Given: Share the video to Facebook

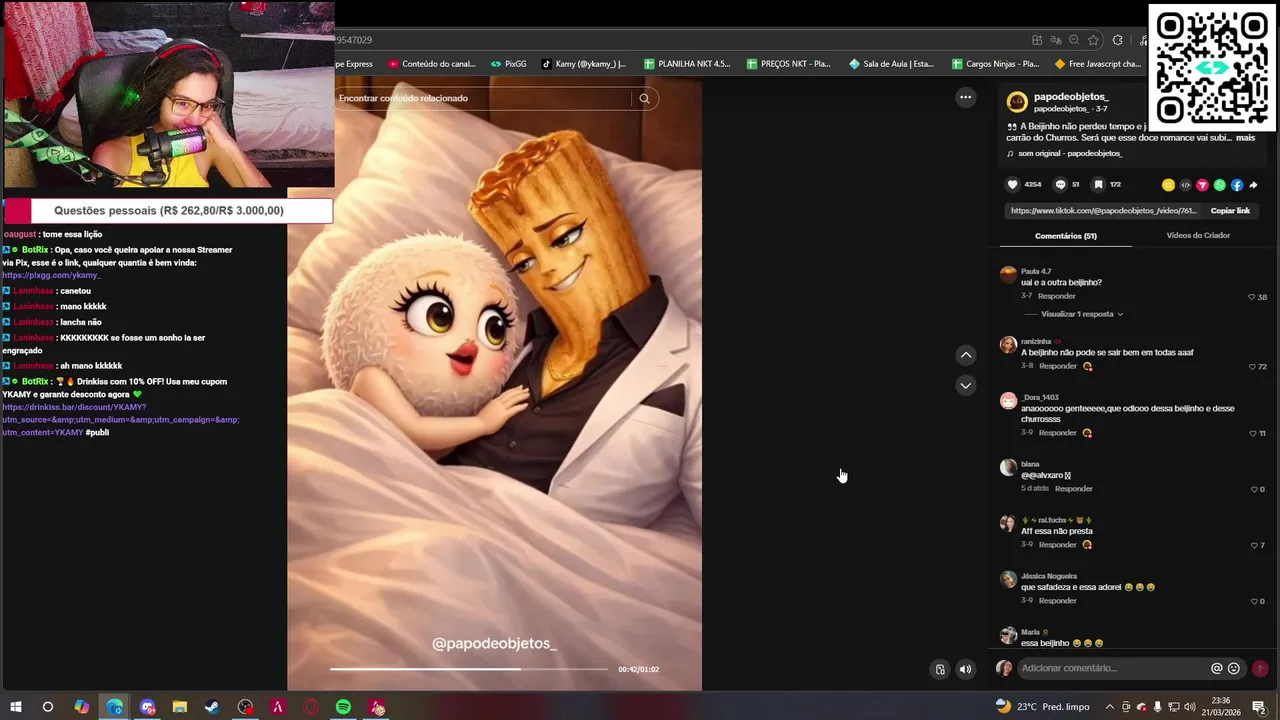Looking at the screenshot, I should pos(1237,185).
